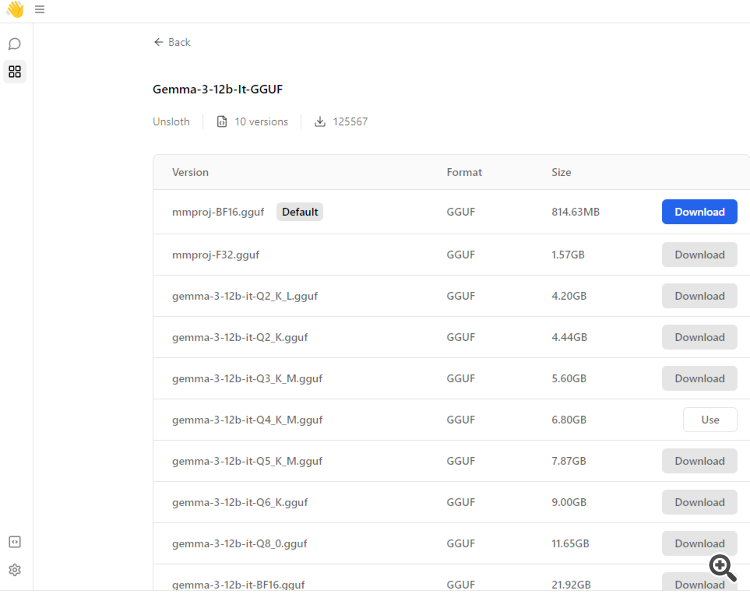Click the download count icon
This screenshot has width=750, height=594.
pos(320,122)
